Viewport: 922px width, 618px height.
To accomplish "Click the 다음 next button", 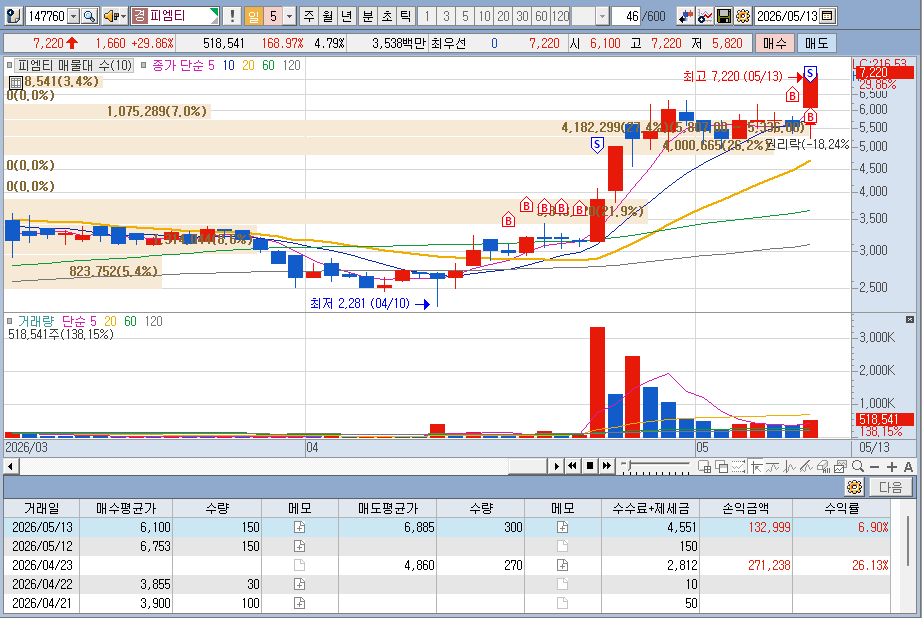I will click(890, 487).
